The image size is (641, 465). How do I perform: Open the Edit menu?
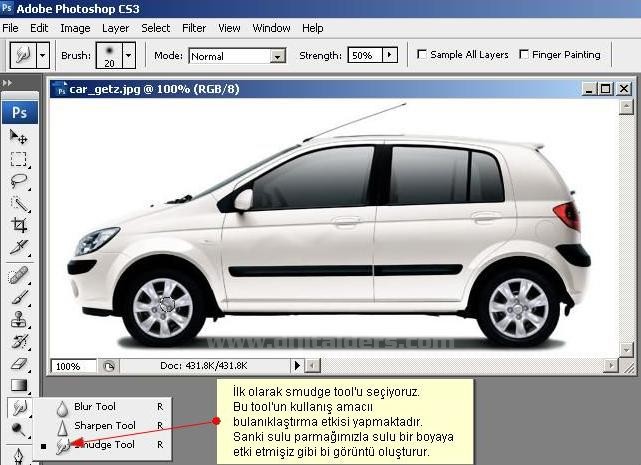(x=39, y=28)
